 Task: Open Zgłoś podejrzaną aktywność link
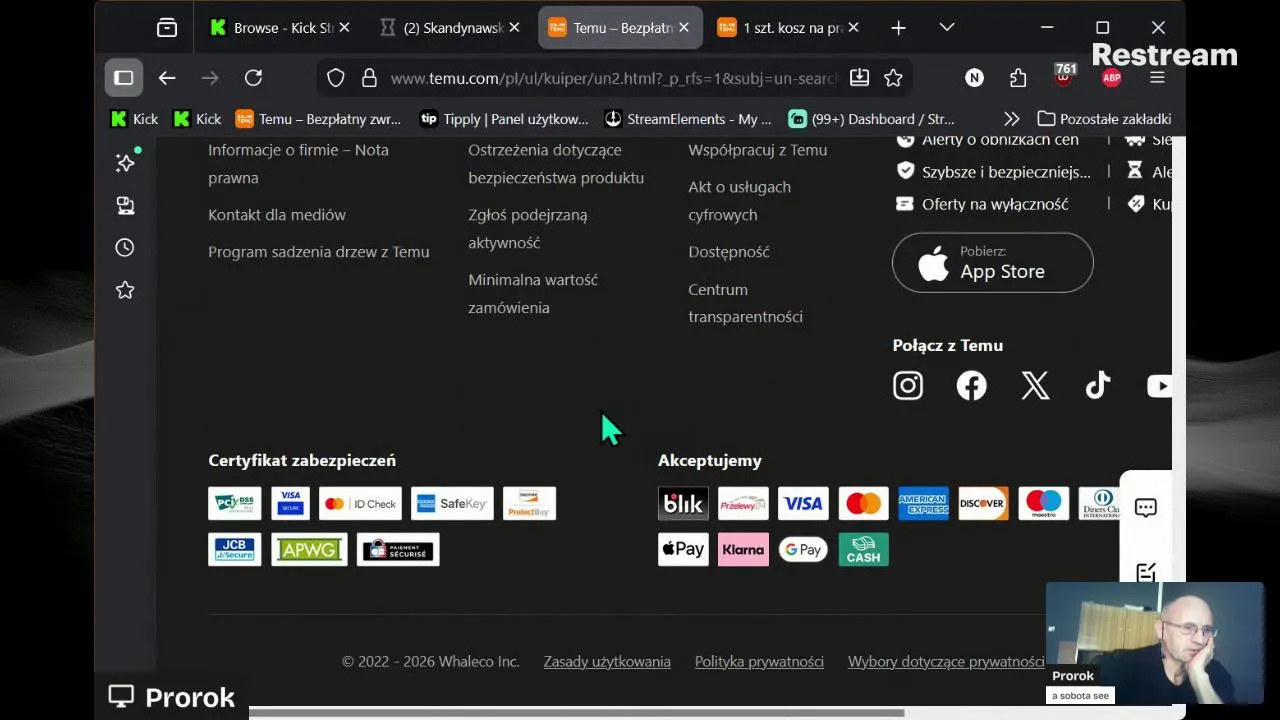pyautogui.click(x=528, y=229)
